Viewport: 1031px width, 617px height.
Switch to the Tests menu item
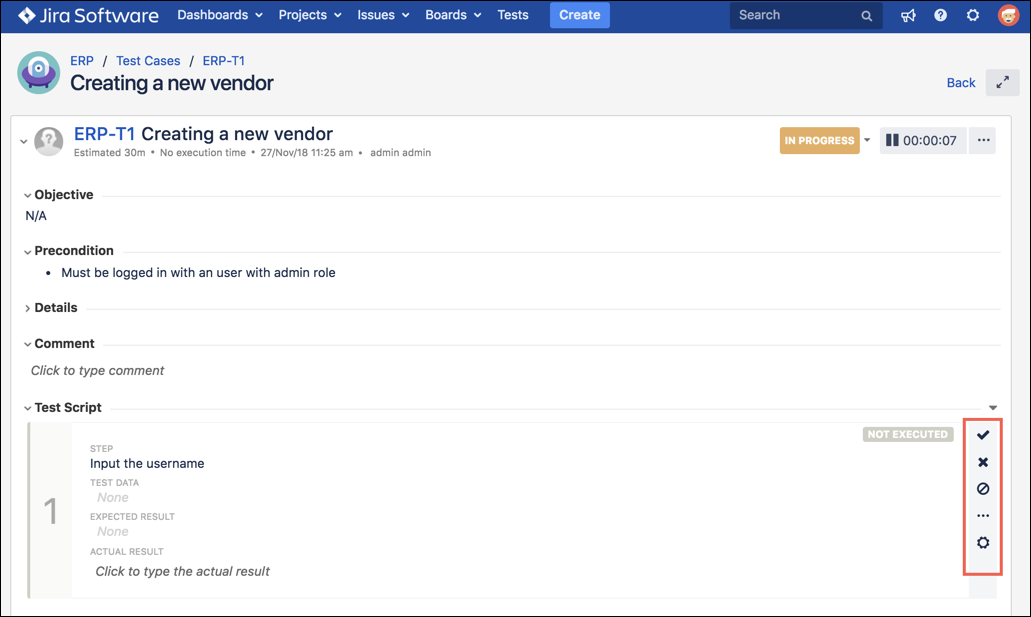pos(513,15)
